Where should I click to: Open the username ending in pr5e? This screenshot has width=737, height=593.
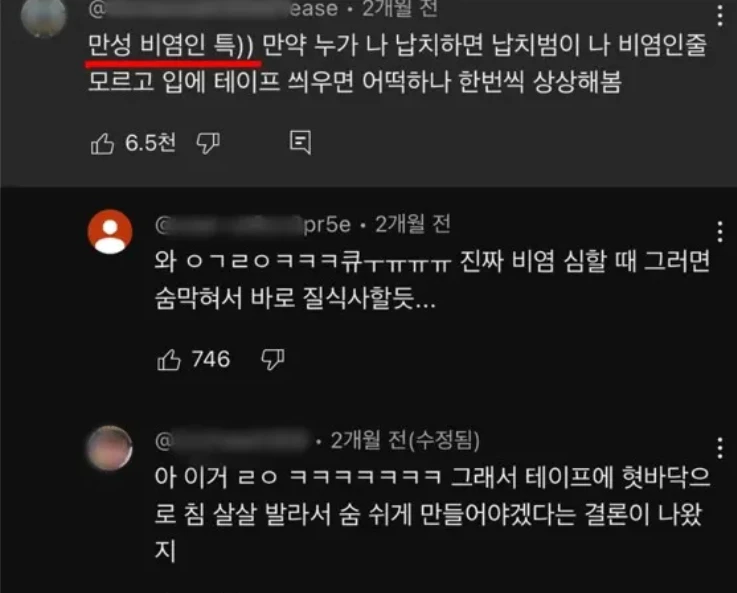[253, 225]
